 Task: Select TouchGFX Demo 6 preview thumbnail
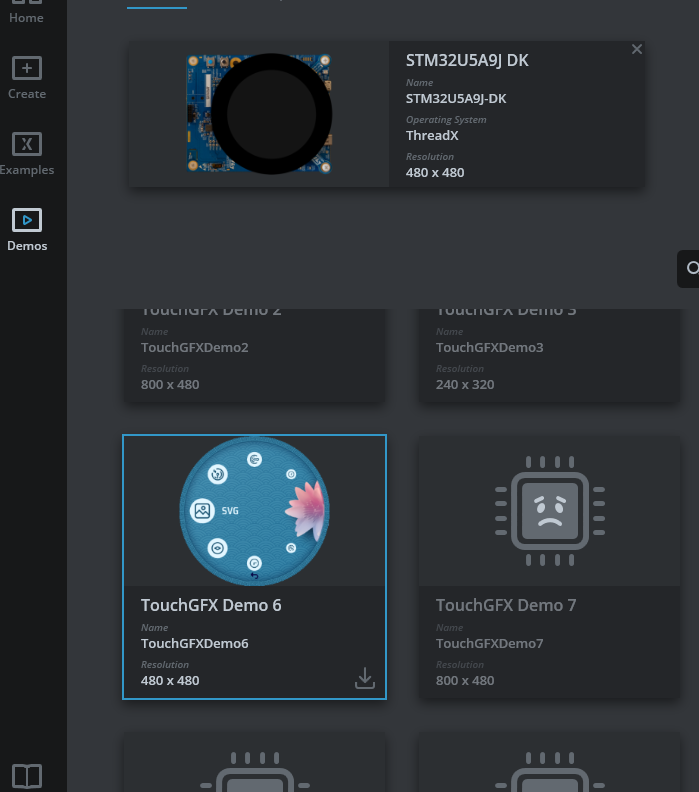[x=255, y=511]
